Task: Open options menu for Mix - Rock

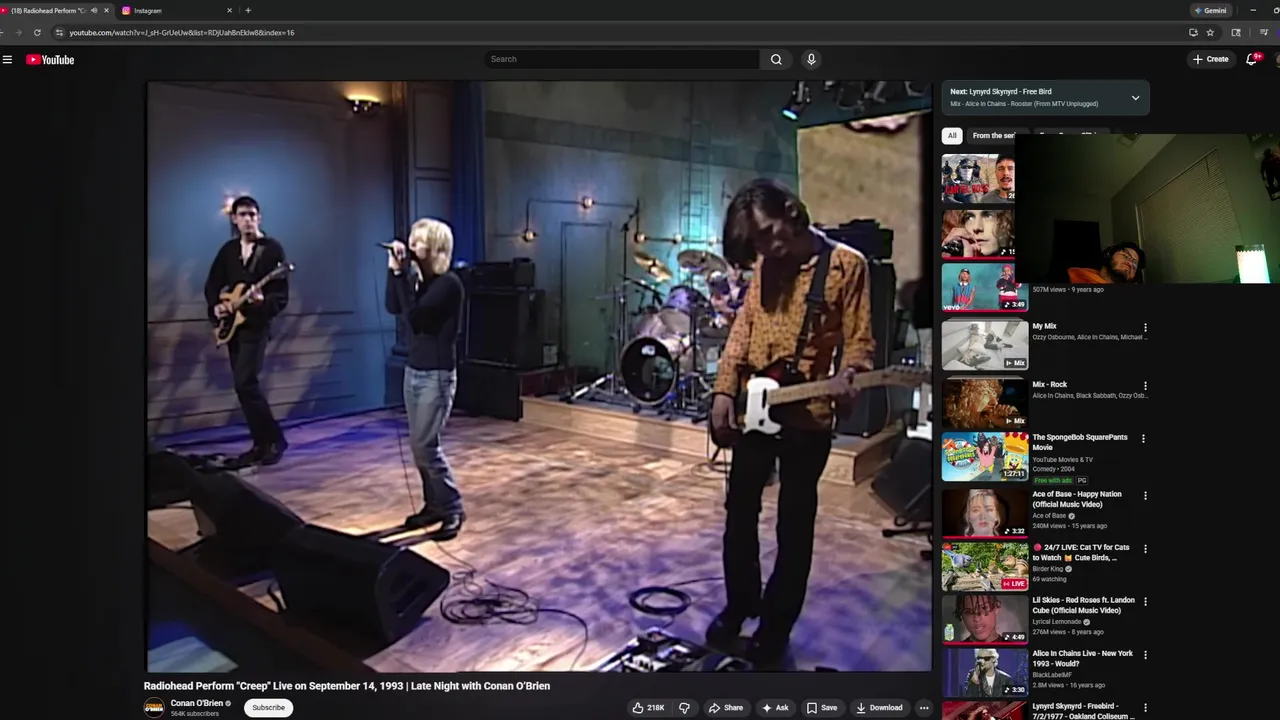Action: click(x=1145, y=385)
